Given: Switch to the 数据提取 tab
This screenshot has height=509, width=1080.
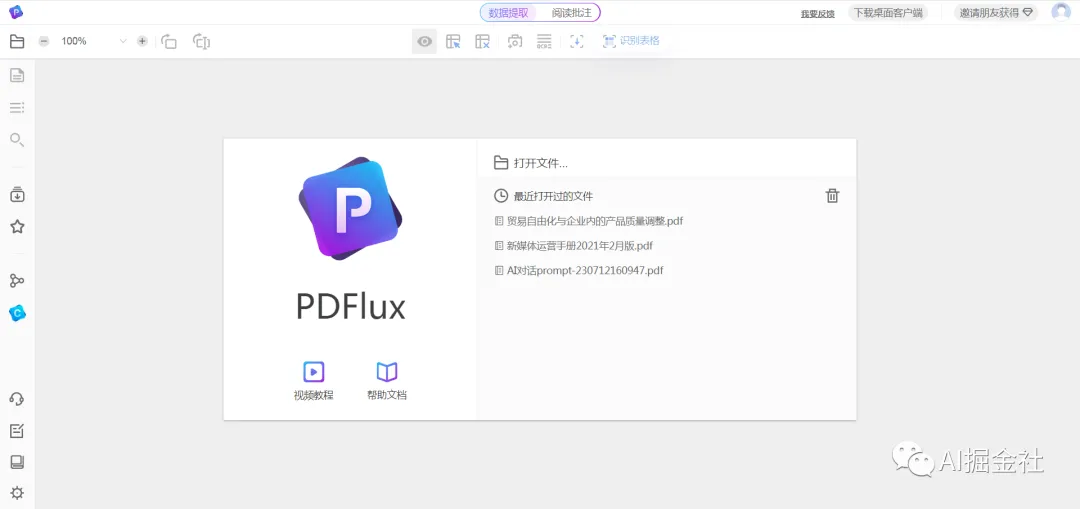Looking at the screenshot, I should pos(508,12).
